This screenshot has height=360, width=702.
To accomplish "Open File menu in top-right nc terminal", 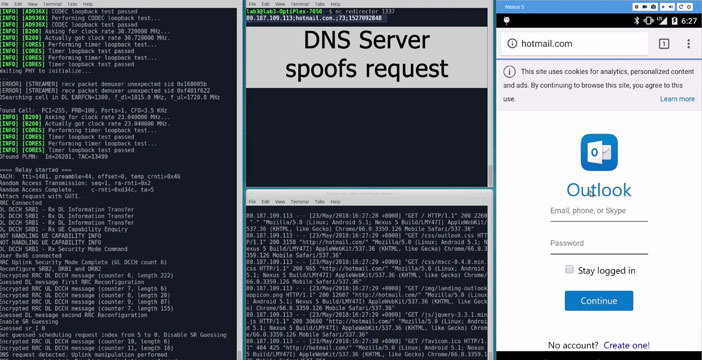I will 253,4.
